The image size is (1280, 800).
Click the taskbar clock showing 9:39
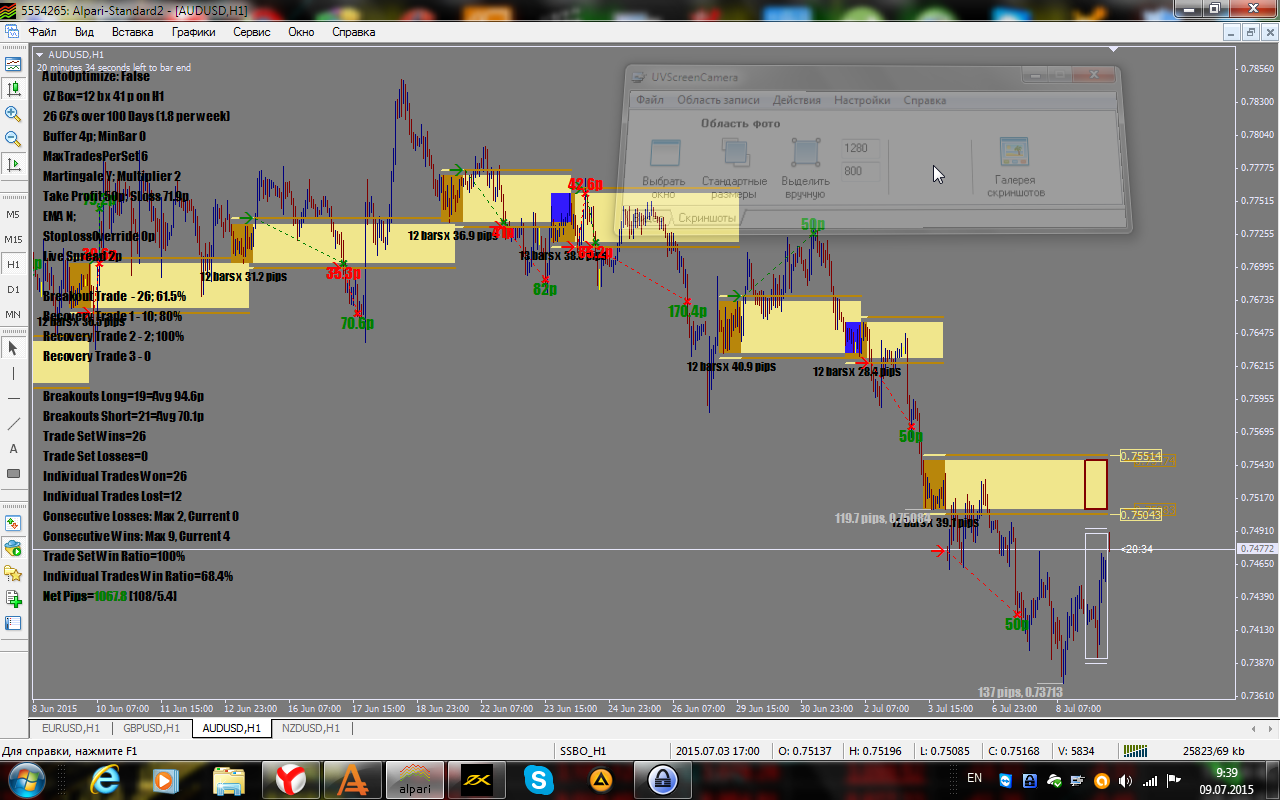1227,772
